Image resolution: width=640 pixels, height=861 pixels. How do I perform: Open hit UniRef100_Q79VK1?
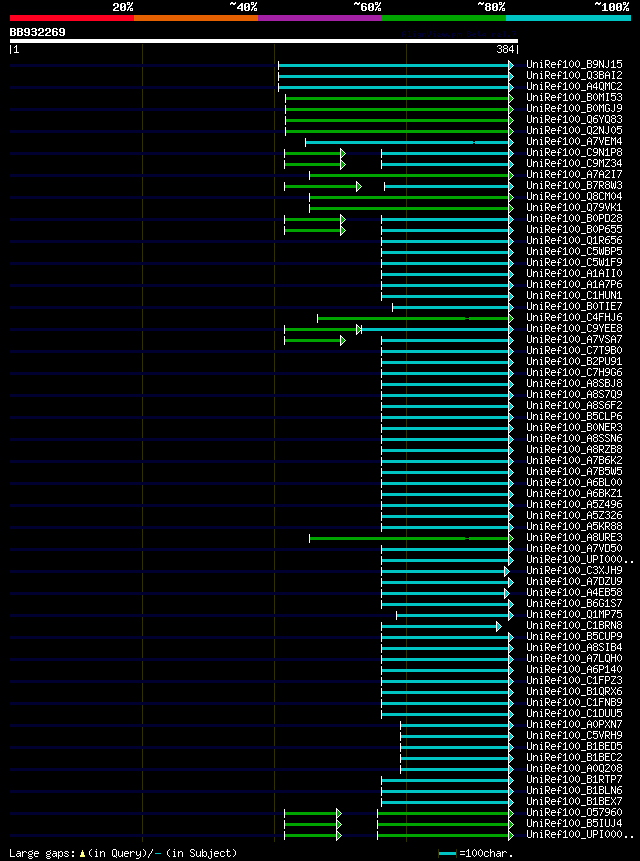[574, 208]
